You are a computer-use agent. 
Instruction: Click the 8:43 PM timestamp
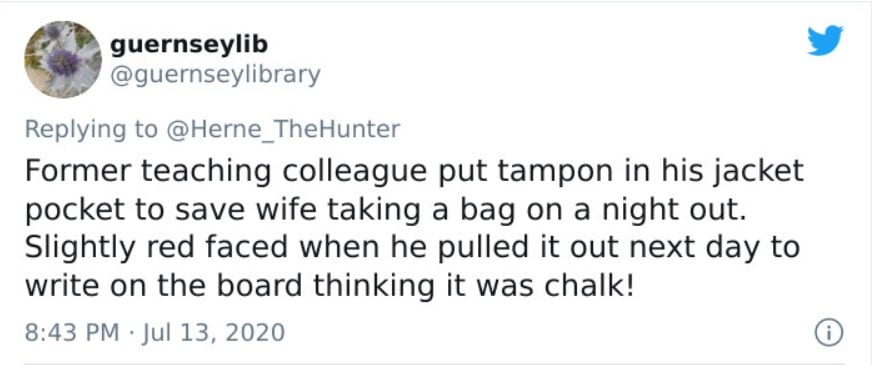[x=72, y=333]
